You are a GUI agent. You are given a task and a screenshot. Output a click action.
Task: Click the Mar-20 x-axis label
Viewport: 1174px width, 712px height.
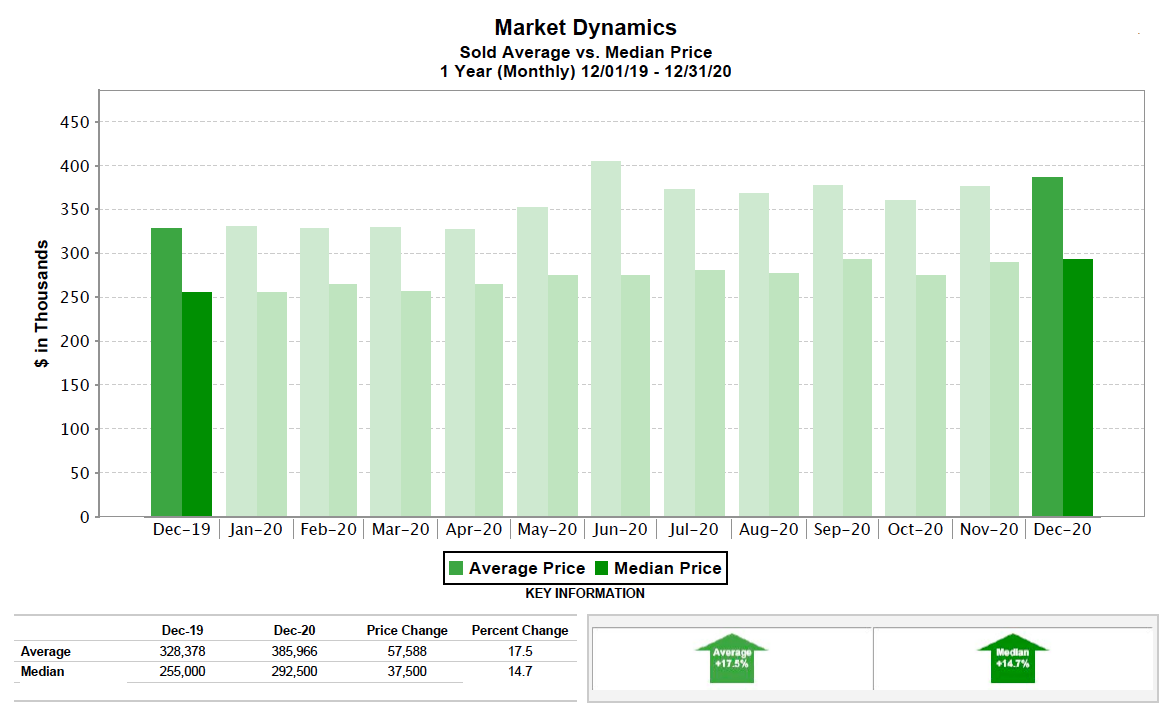401,529
